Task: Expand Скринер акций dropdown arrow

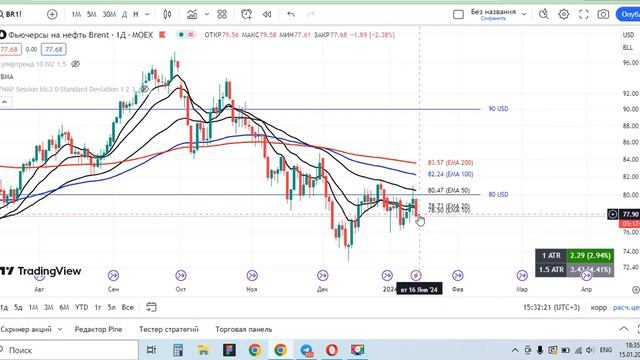Action: [60, 329]
